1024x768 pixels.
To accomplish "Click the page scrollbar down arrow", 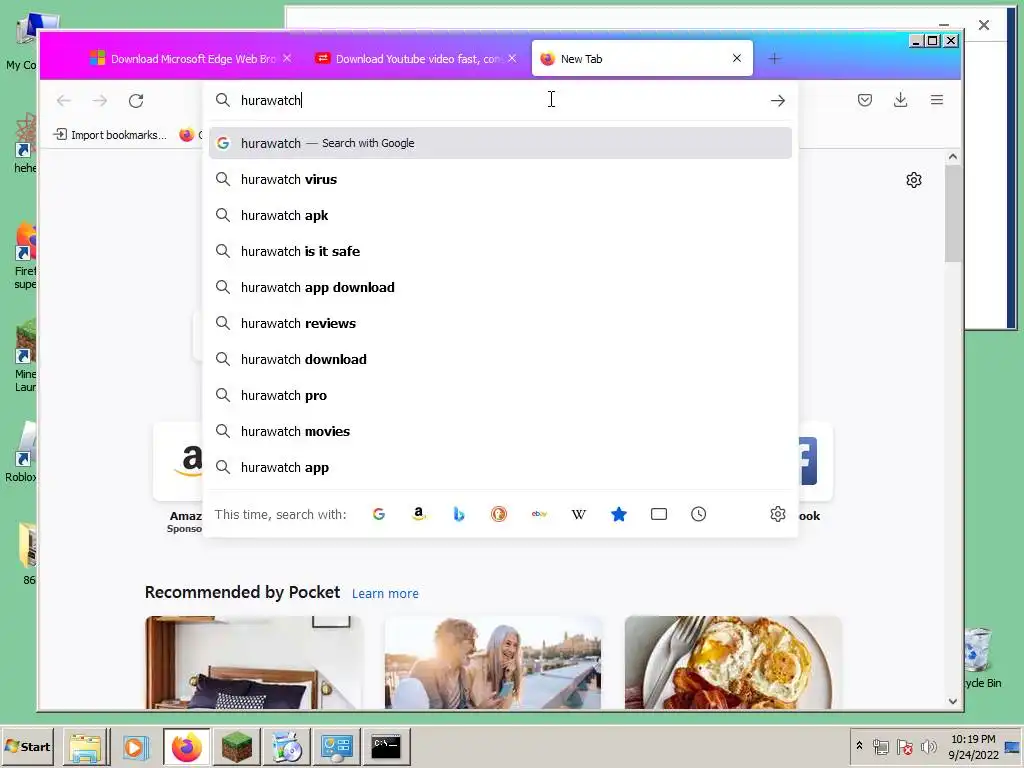I will coord(953,701).
